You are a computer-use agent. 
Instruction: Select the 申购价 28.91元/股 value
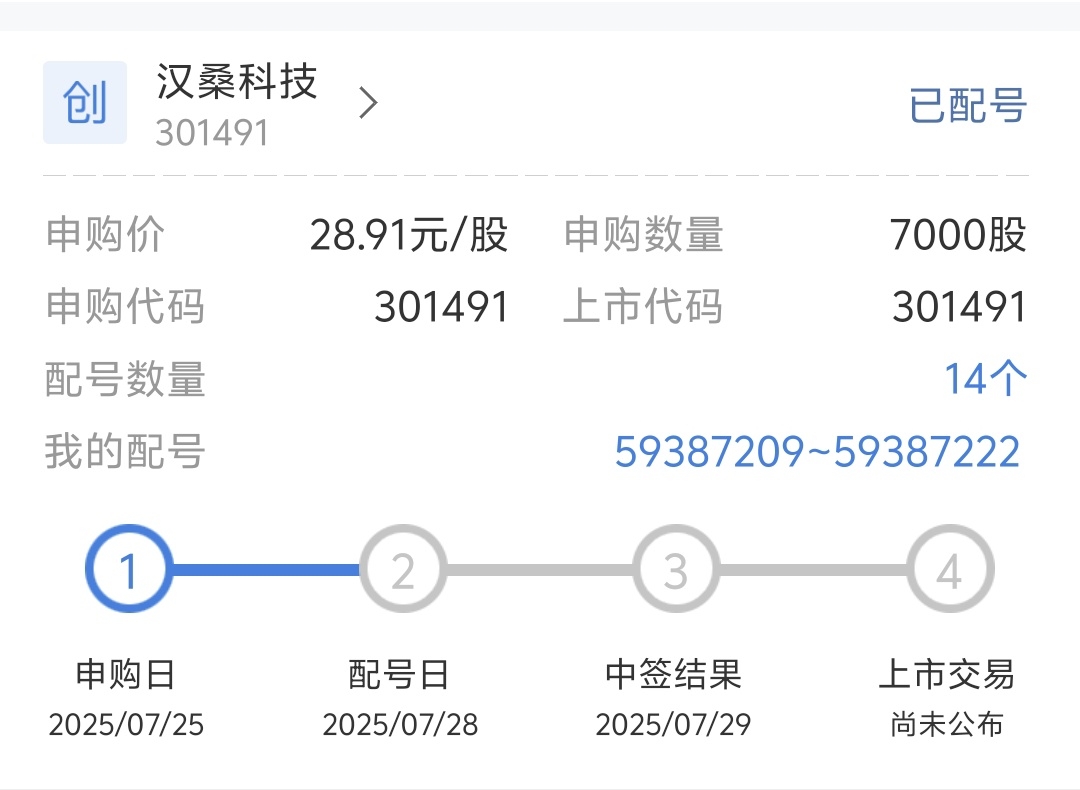(x=408, y=235)
